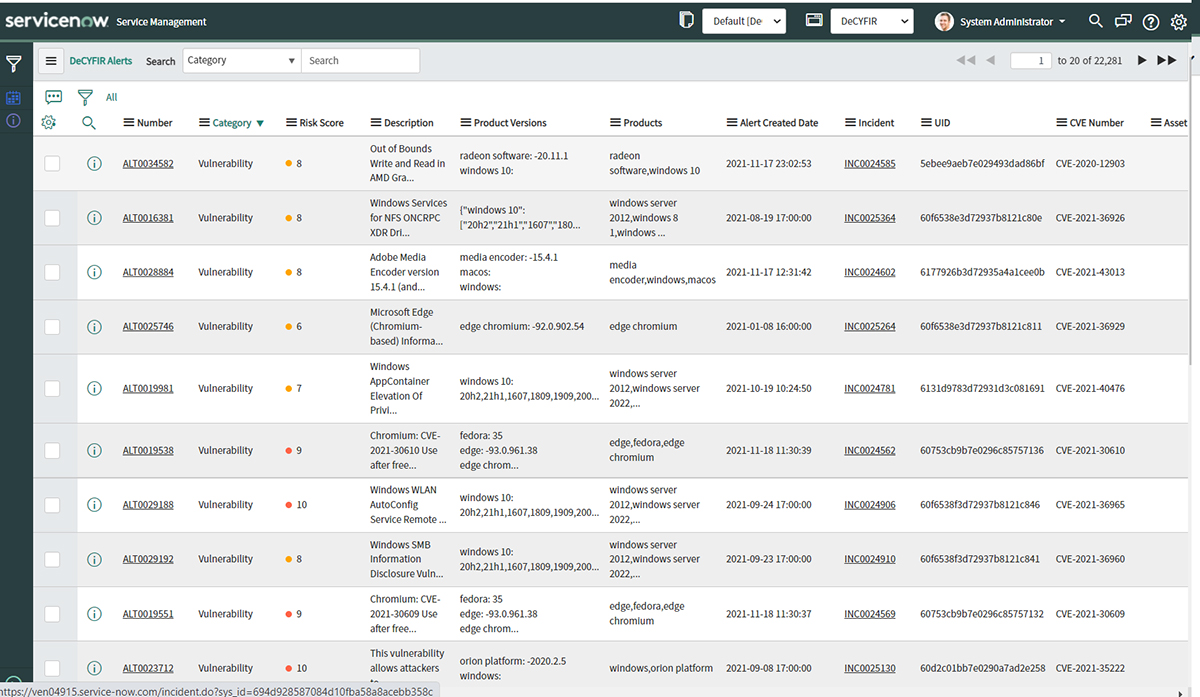This screenshot has width=1200, height=697.
Task: Open incident INC0025130 link
Action: click(870, 668)
